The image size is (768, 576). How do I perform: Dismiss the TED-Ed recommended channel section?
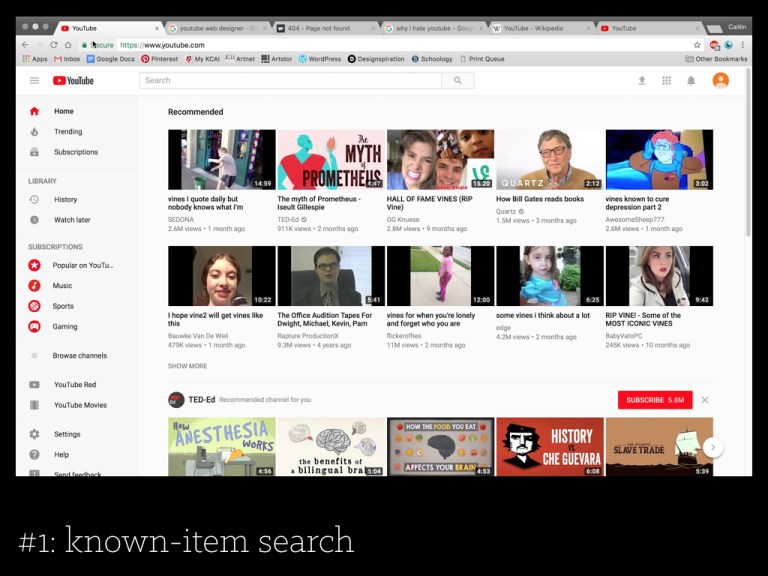(x=705, y=400)
